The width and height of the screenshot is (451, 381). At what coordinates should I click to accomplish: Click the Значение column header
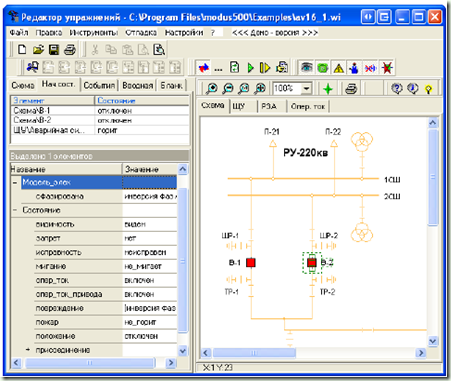pos(150,169)
